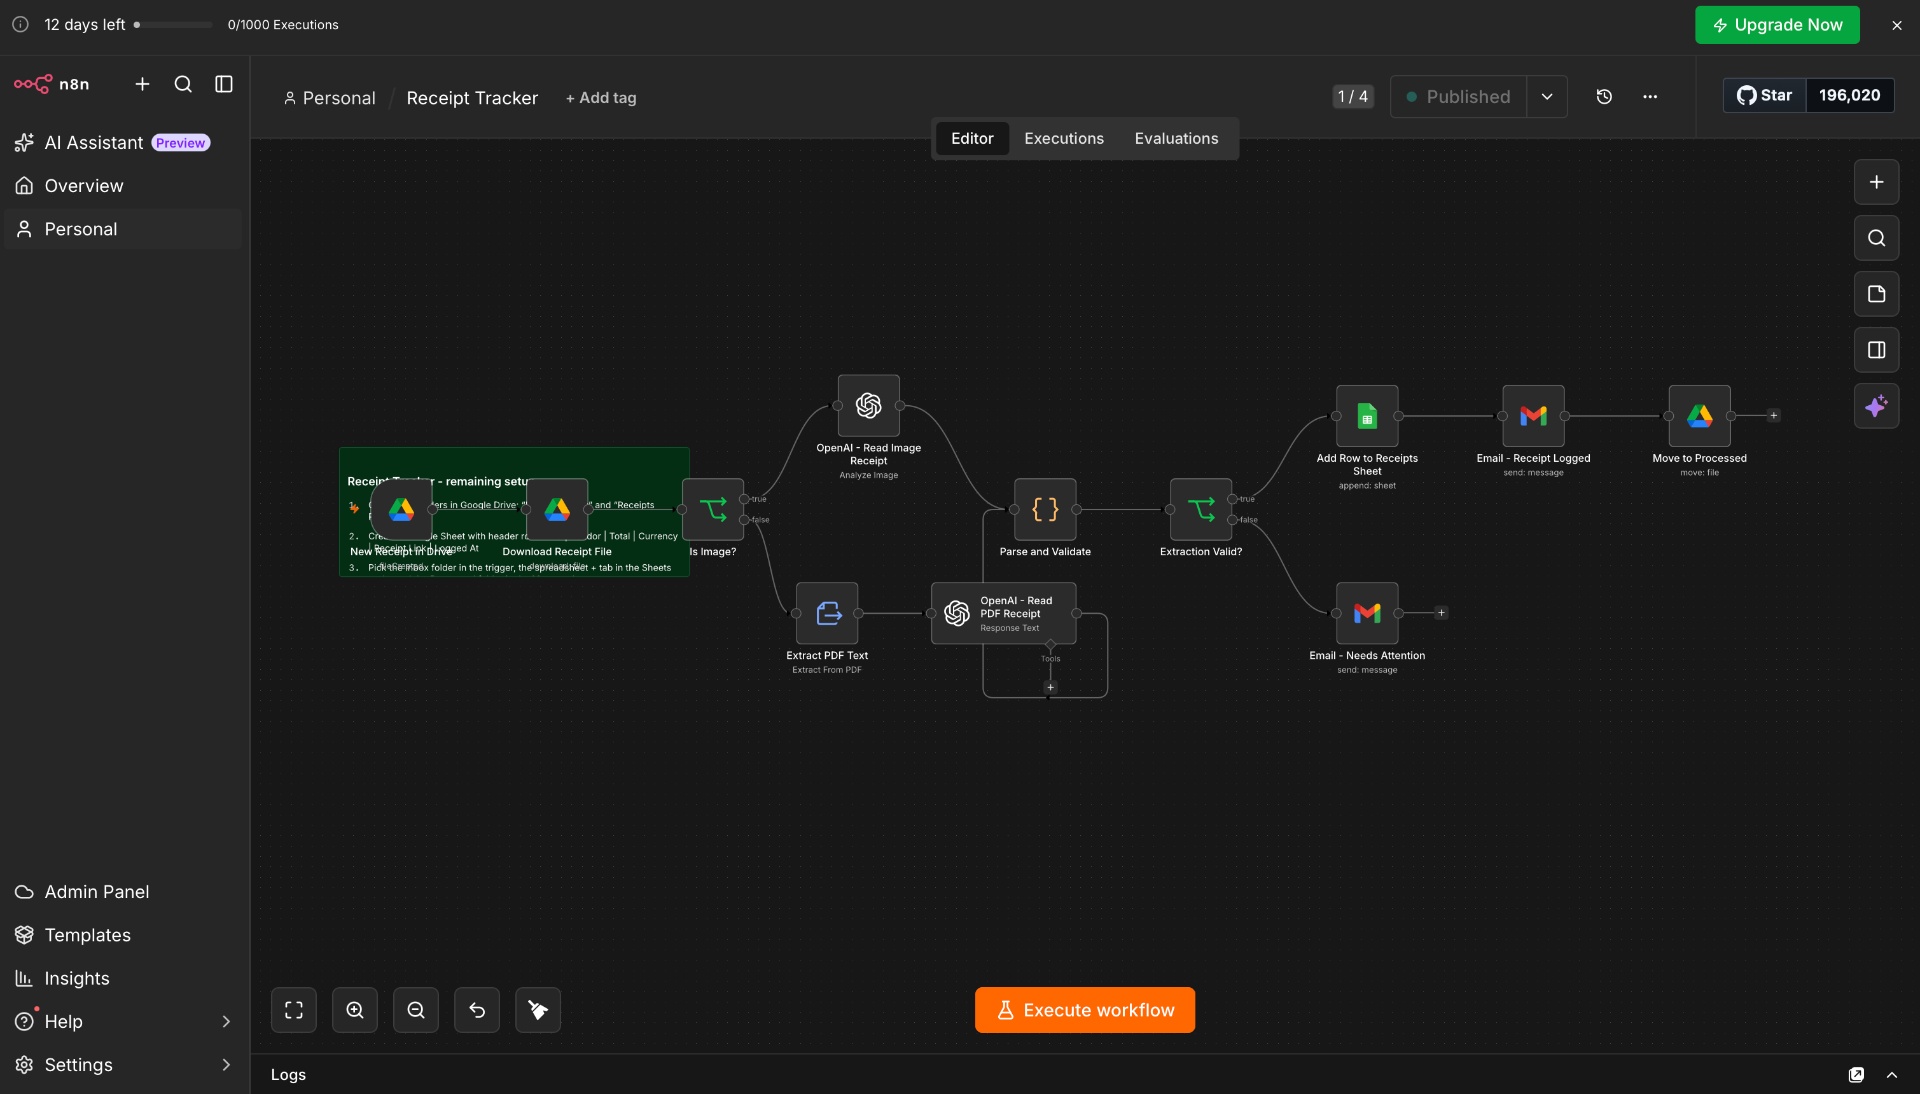Image resolution: width=1920 pixels, height=1094 pixels.
Task: Collapse the sidebar panel icon
Action: tap(224, 84)
